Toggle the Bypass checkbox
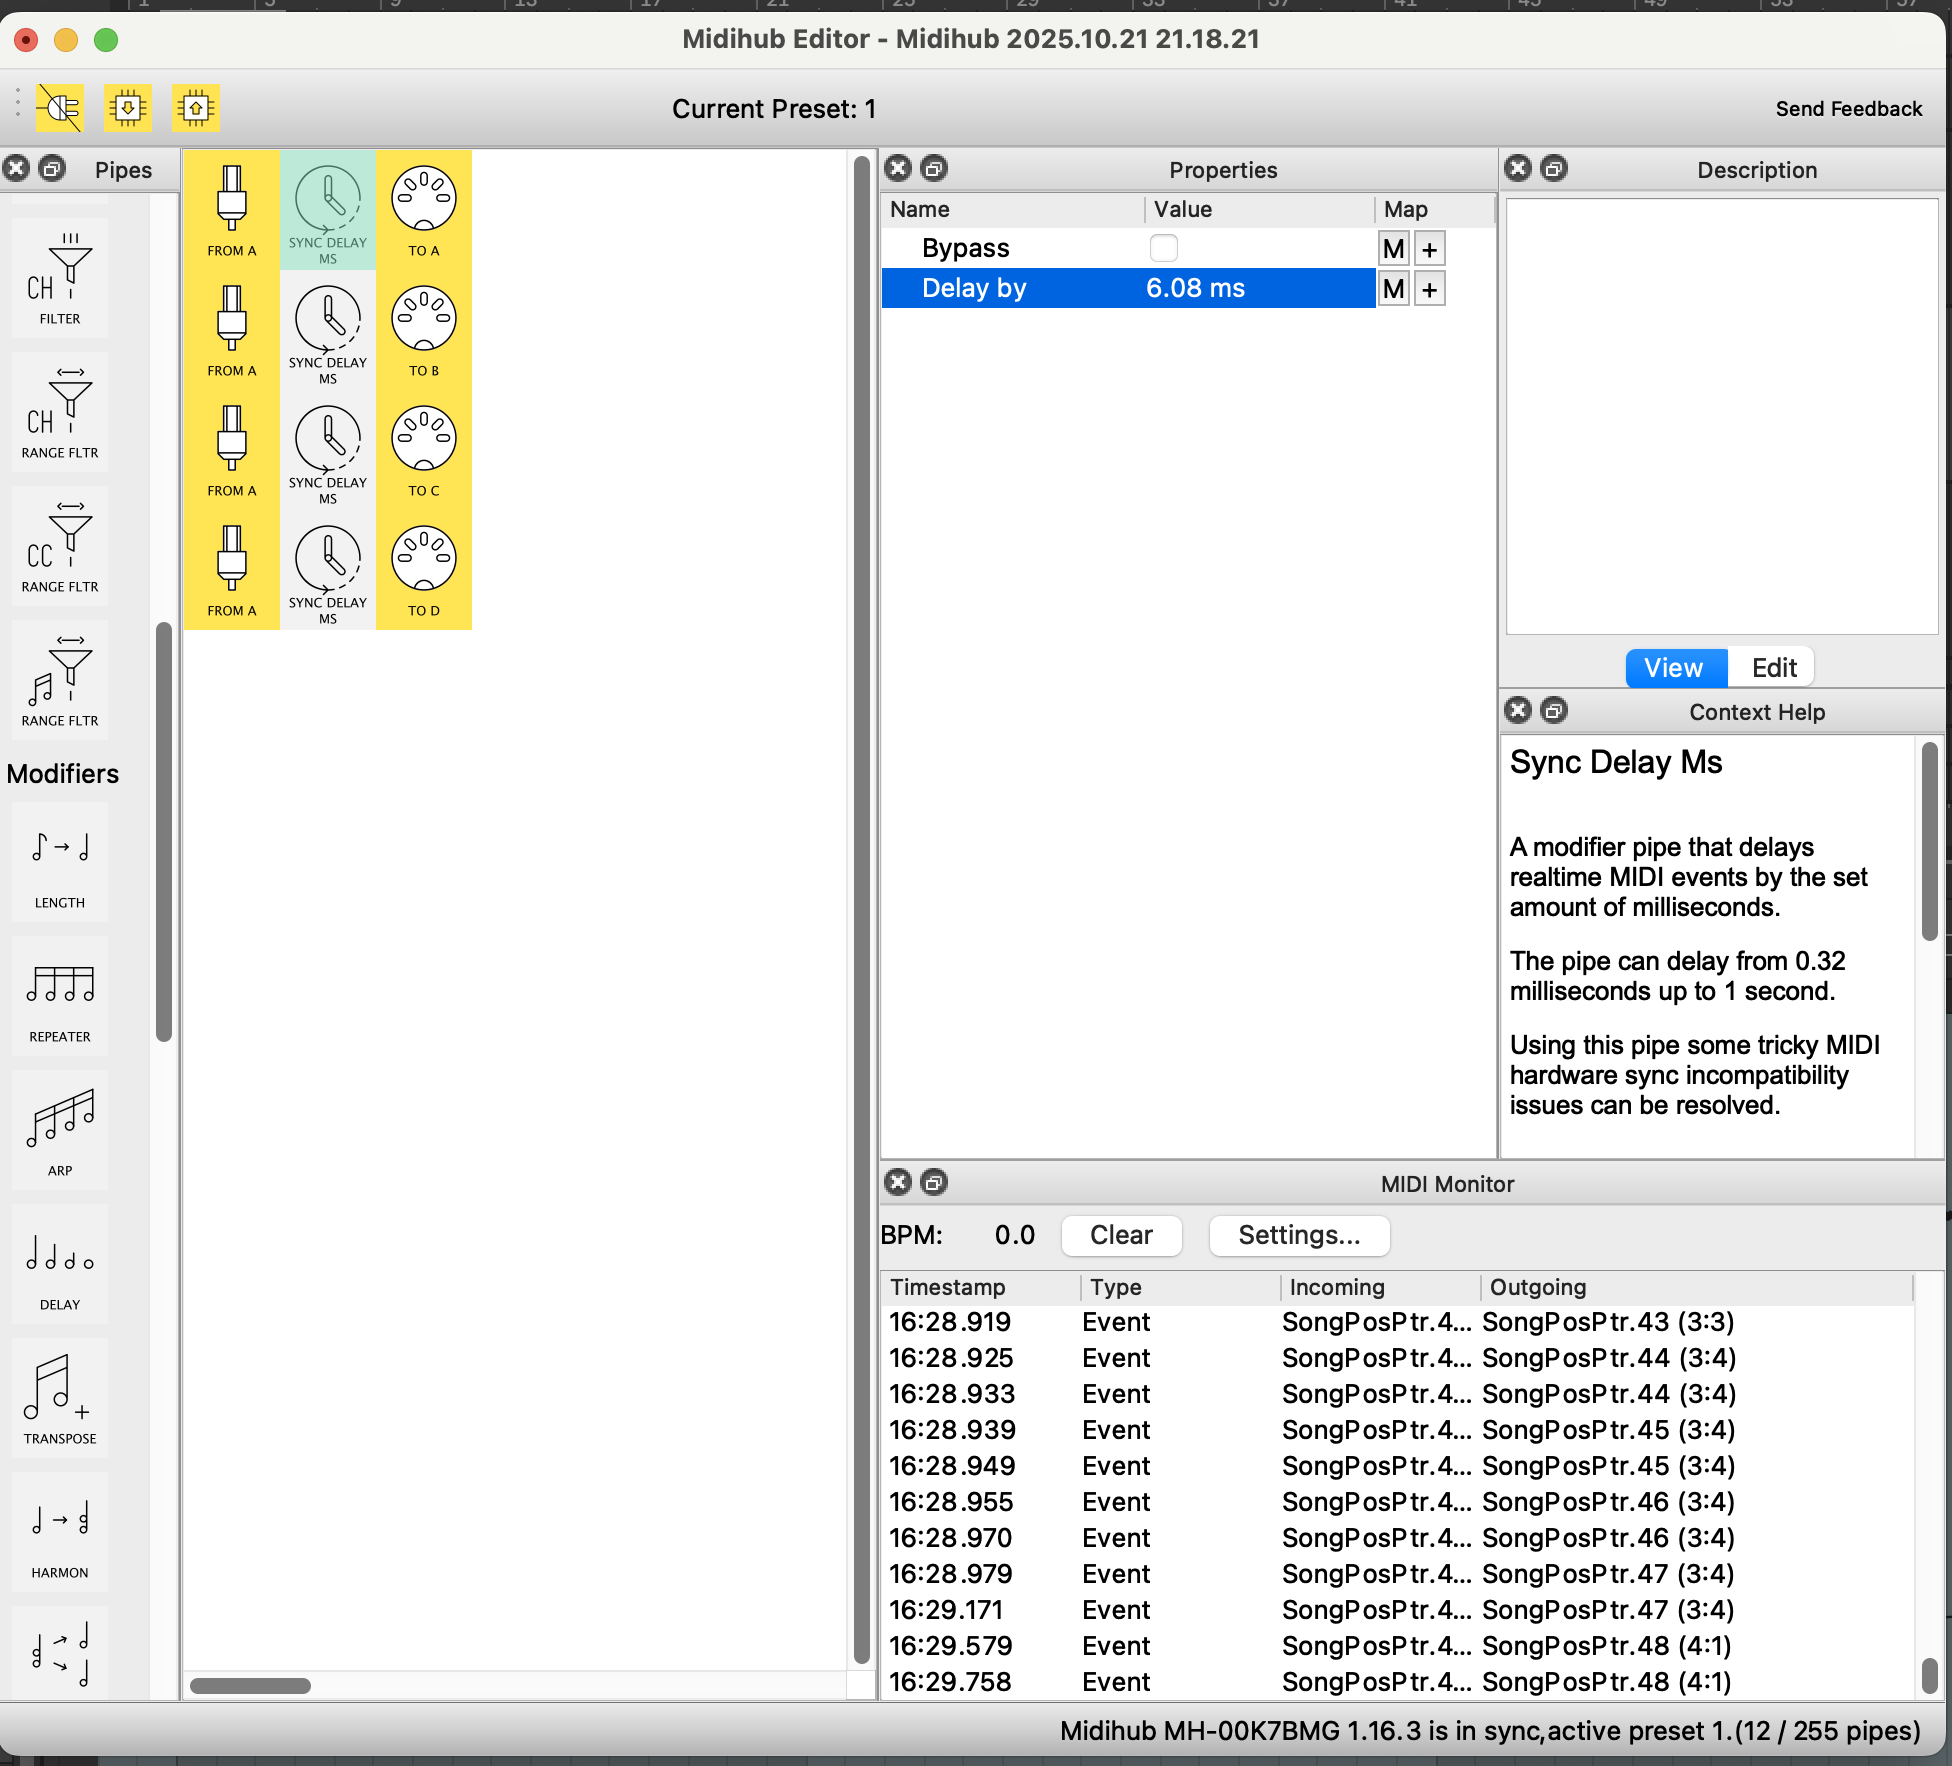Image resolution: width=1952 pixels, height=1766 pixels. click(1164, 248)
